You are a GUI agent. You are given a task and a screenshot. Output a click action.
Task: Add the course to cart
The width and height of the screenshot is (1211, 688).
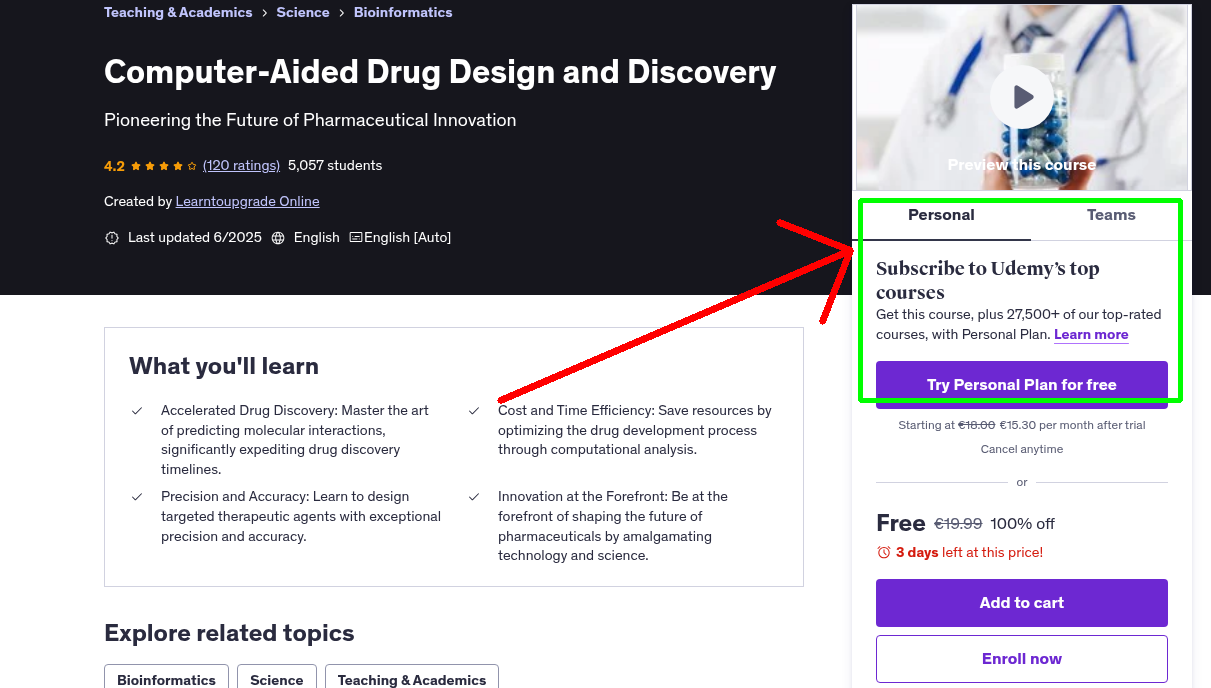coord(1021,603)
